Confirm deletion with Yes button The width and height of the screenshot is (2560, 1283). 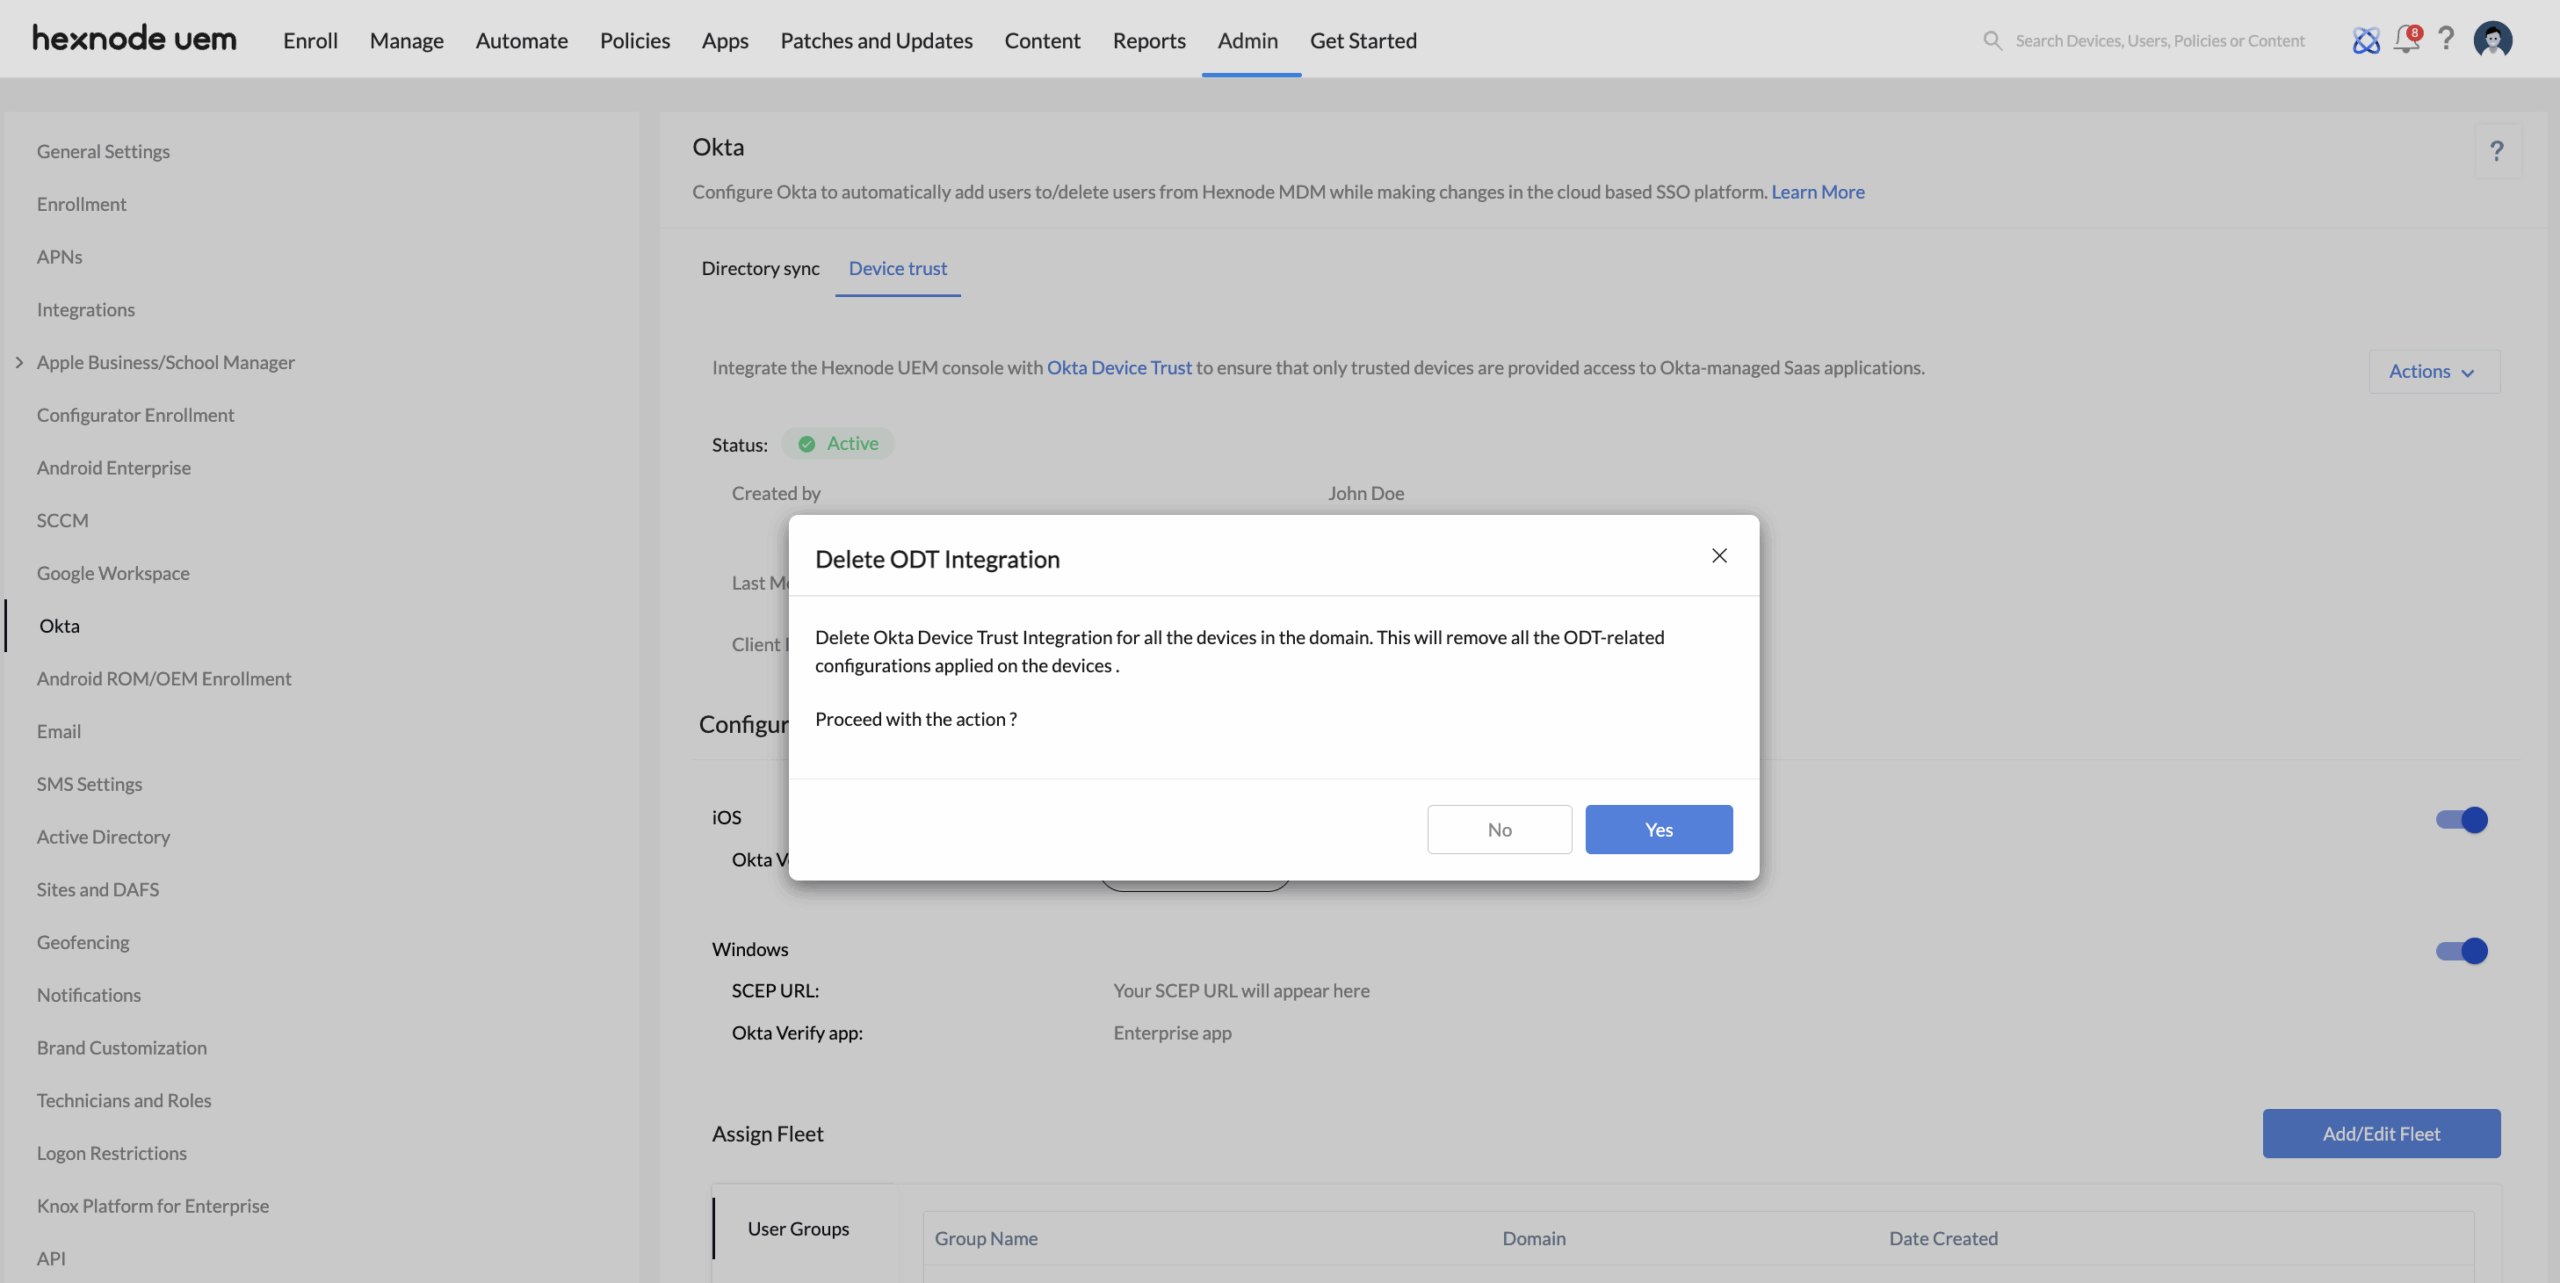tap(1658, 829)
